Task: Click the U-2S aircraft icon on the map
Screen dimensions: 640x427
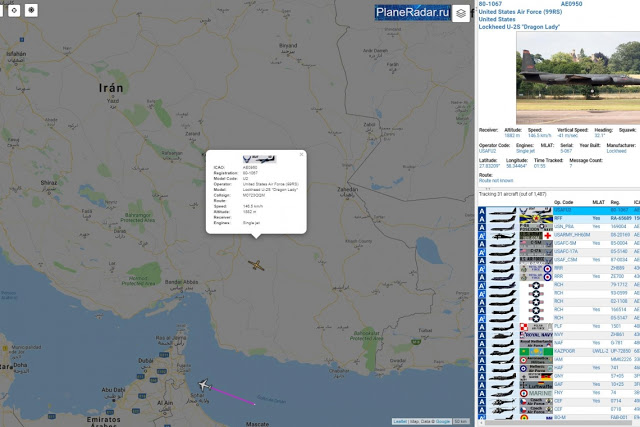Action: [256, 265]
